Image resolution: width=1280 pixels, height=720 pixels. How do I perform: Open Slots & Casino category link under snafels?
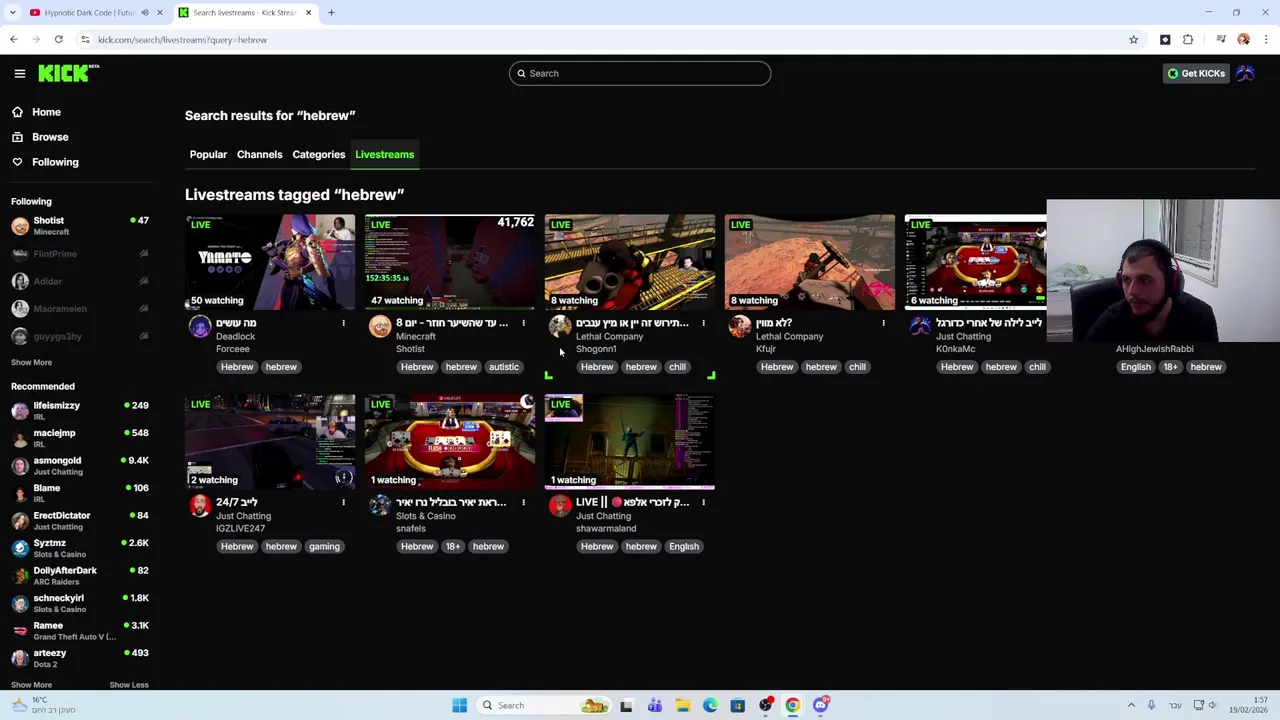click(x=425, y=516)
